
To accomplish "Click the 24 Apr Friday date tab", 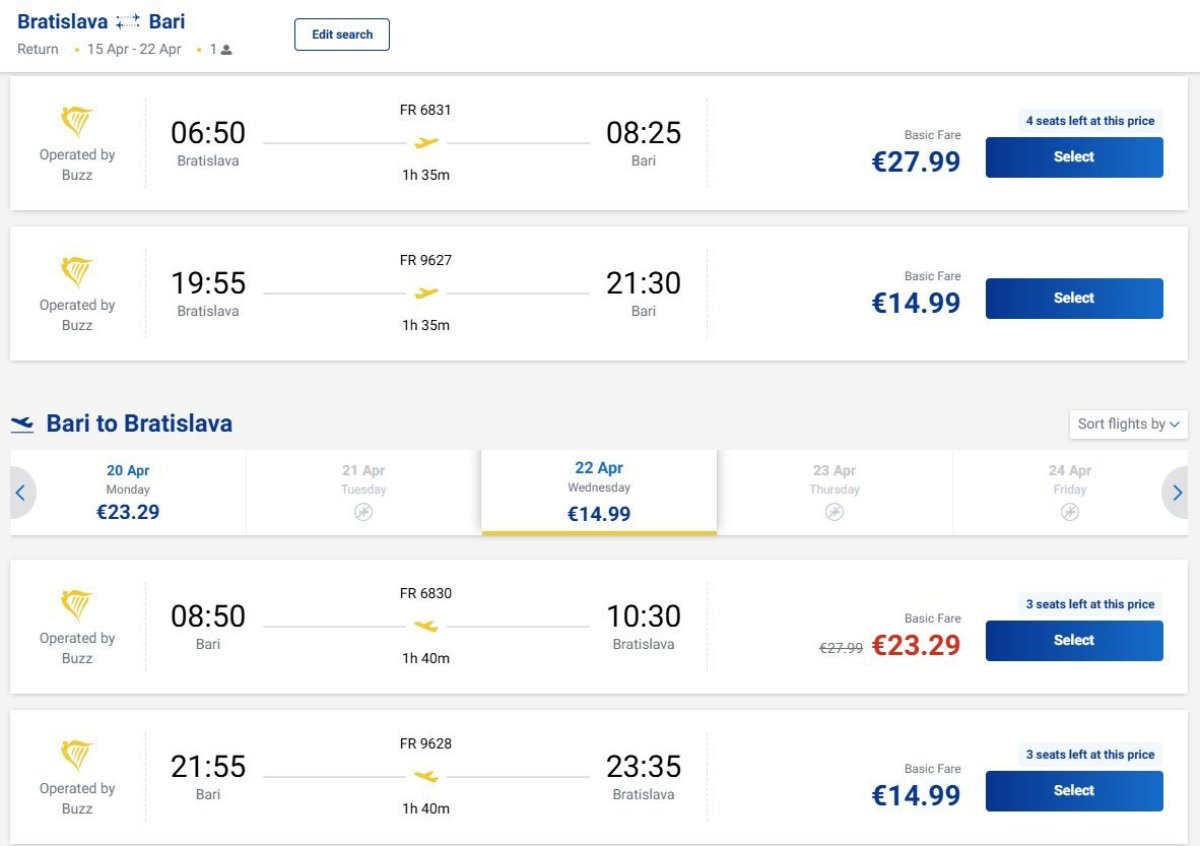I will pos(1069,492).
